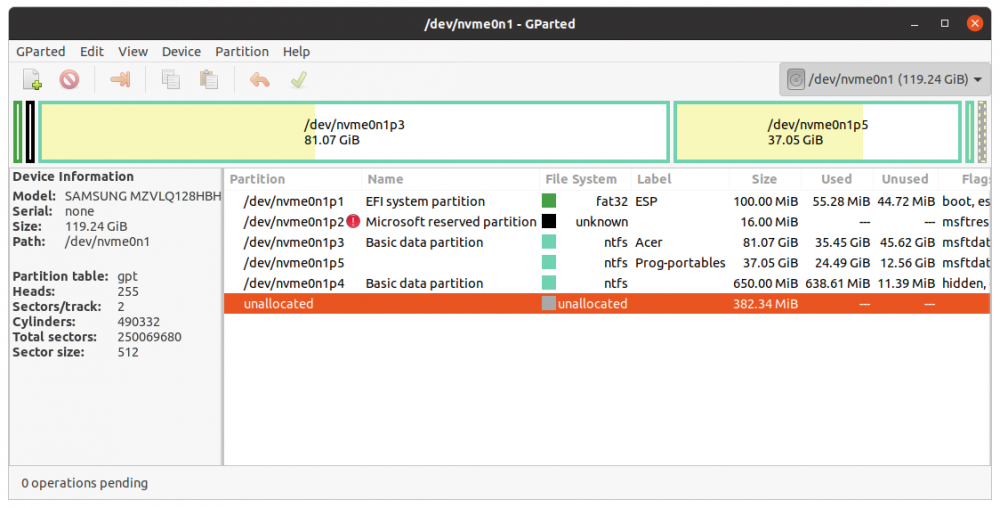Screen dimensions: 1000x508
Task: Select the /dev/nvme0n1p3 graphical partition block
Action: coord(354,132)
